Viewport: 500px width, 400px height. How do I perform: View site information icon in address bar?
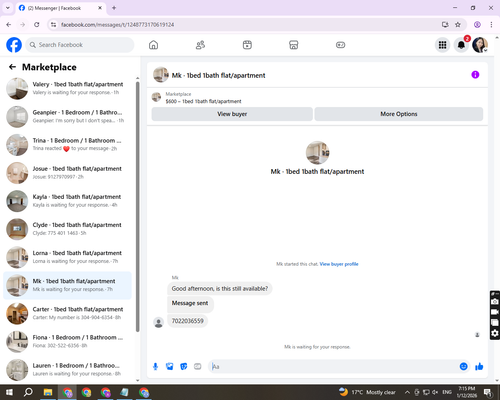point(53,25)
